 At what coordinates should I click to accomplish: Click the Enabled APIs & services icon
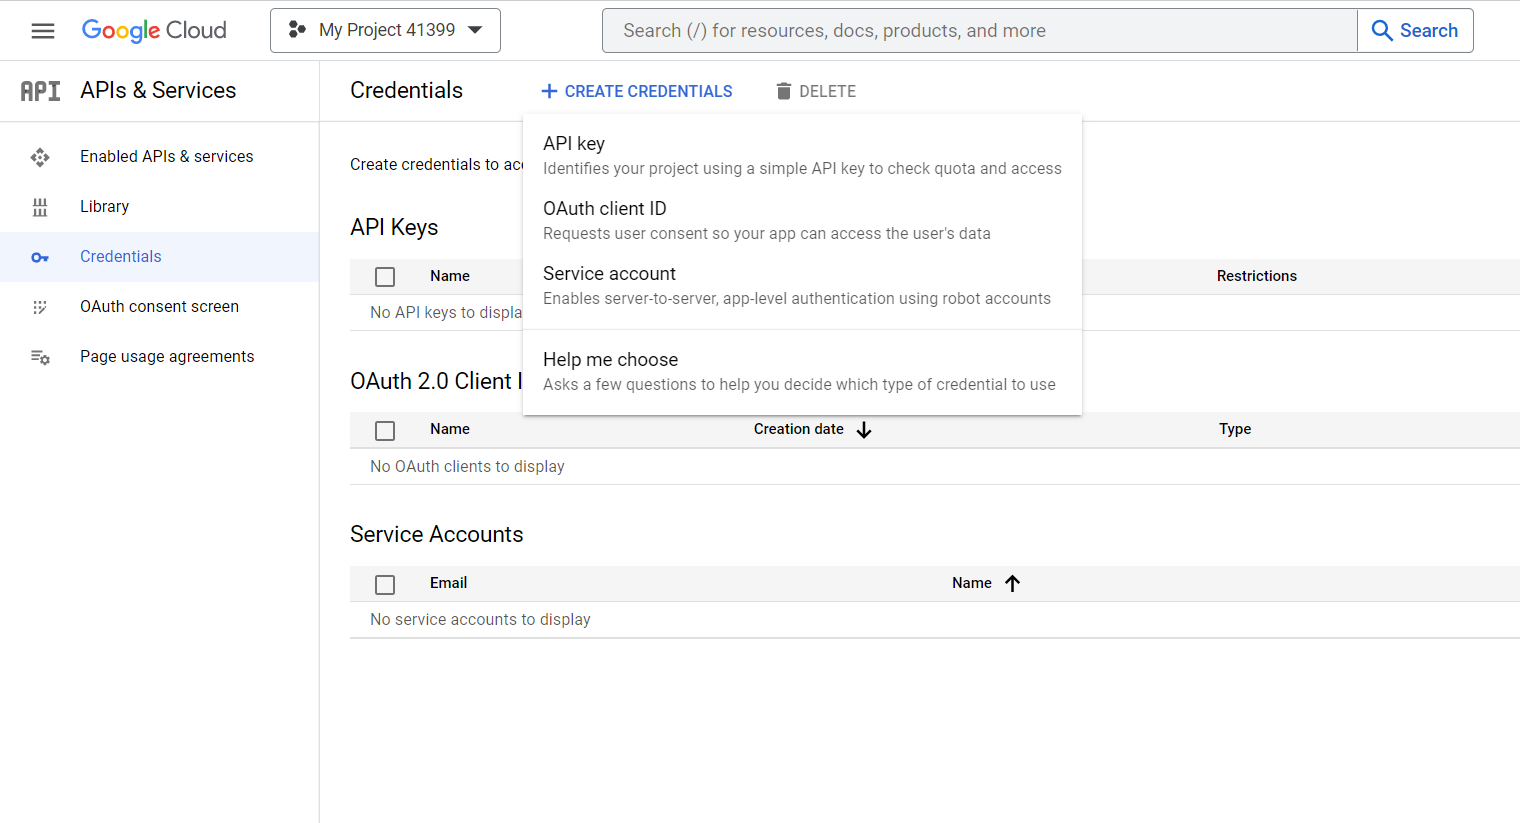(40, 157)
